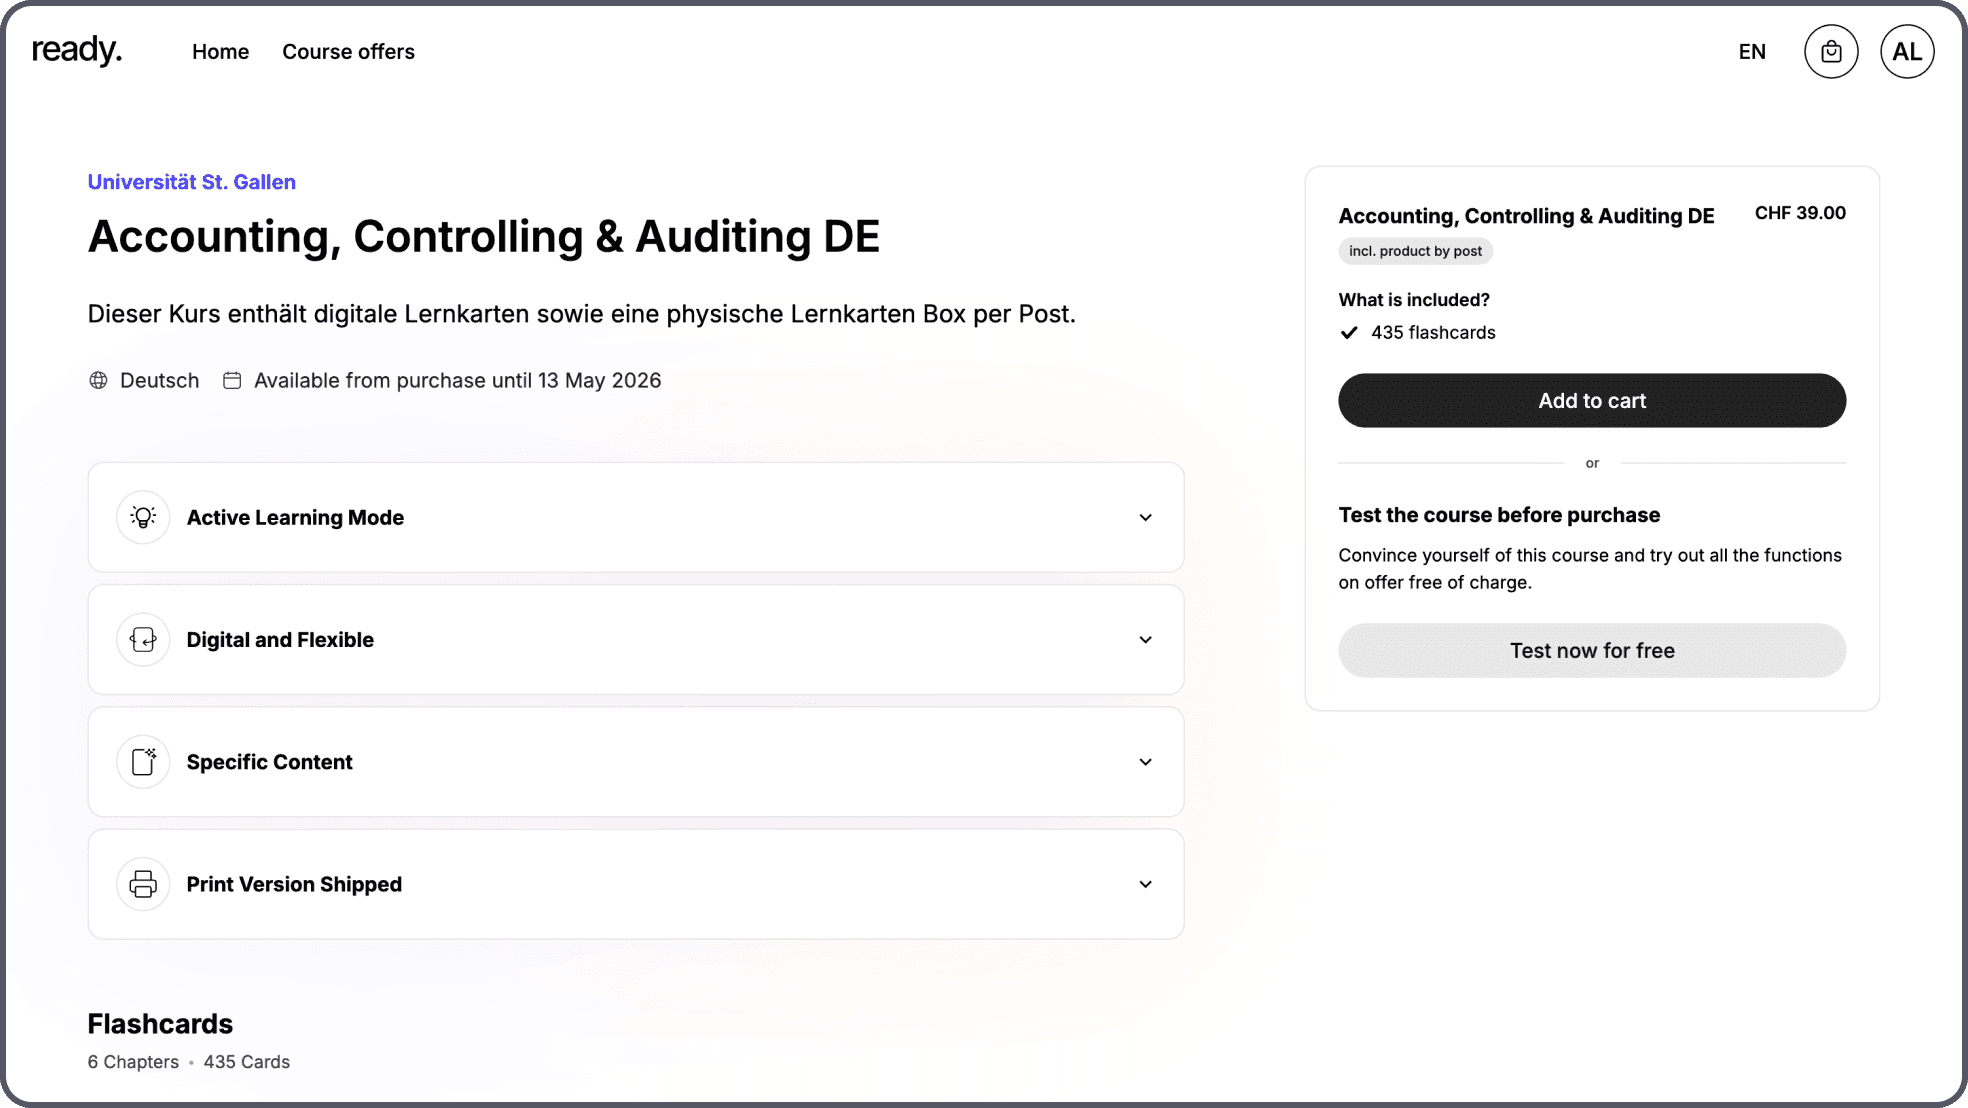Open the Universität St. Gallen link
The image size is (1968, 1108).
click(x=192, y=182)
